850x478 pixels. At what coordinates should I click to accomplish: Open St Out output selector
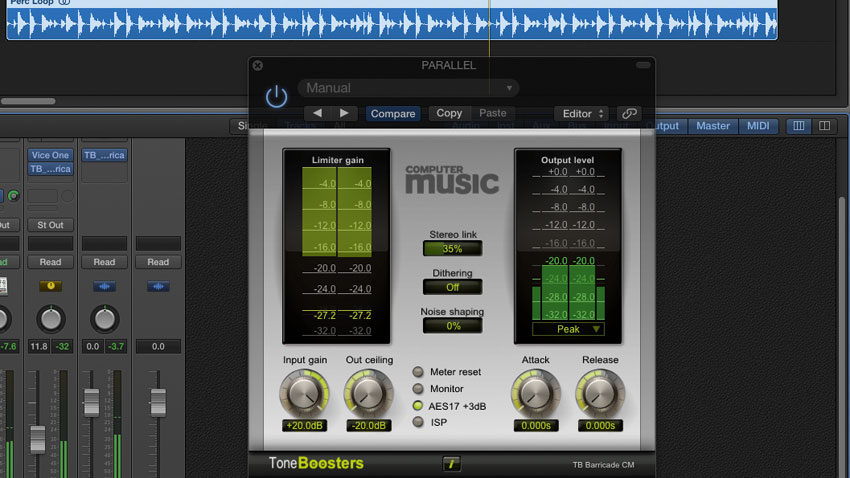[50, 225]
